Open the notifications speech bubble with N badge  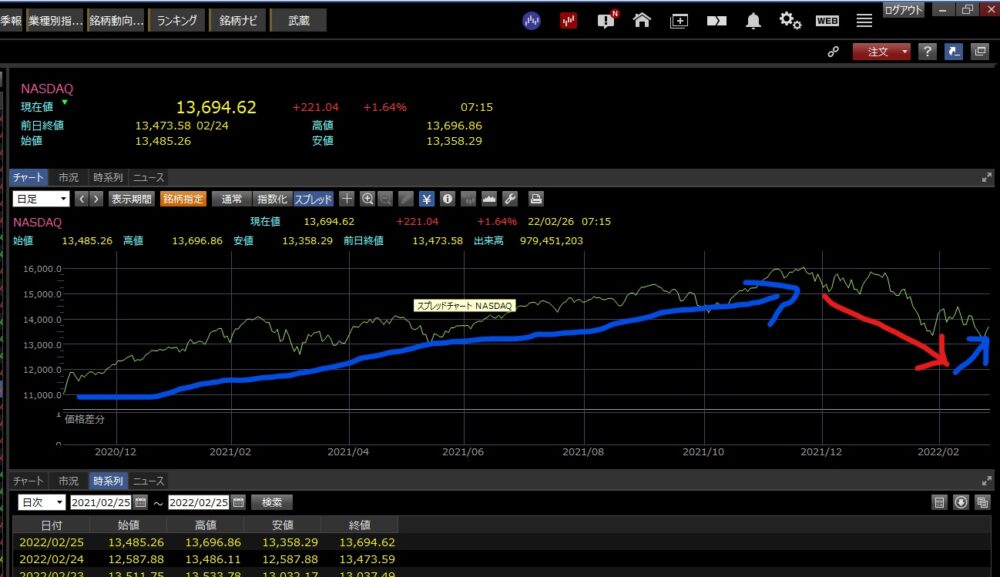coord(607,20)
